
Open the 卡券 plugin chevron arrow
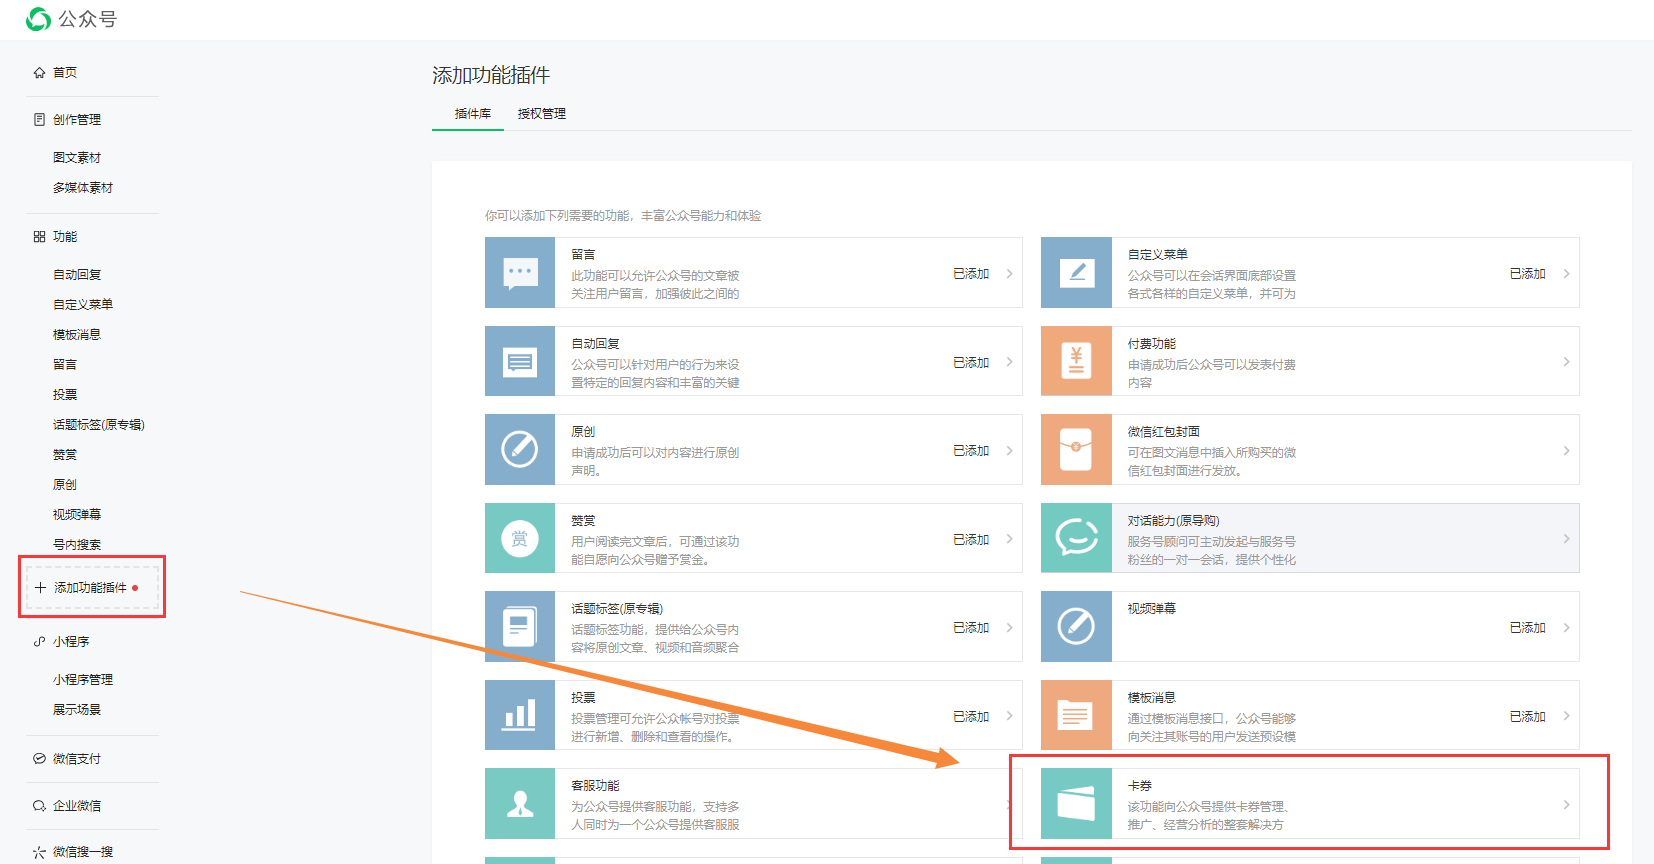click(1566, 805)
